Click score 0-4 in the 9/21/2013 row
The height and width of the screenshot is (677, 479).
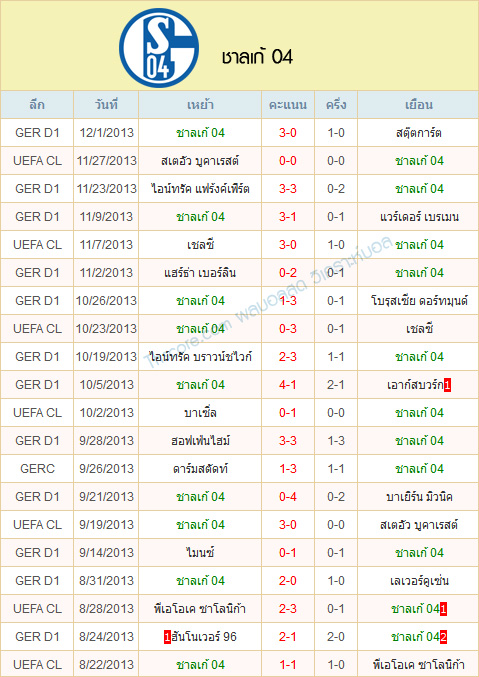coord(288,497)
